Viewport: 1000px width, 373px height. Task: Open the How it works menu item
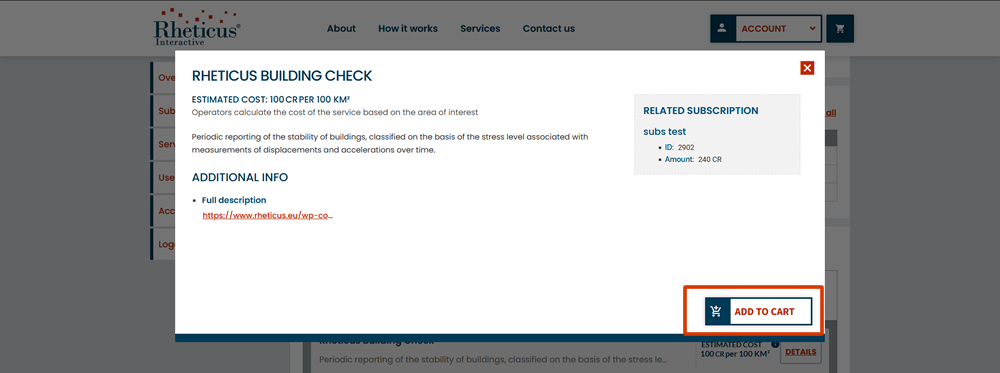pyautogui.click(x=408, y=29)
